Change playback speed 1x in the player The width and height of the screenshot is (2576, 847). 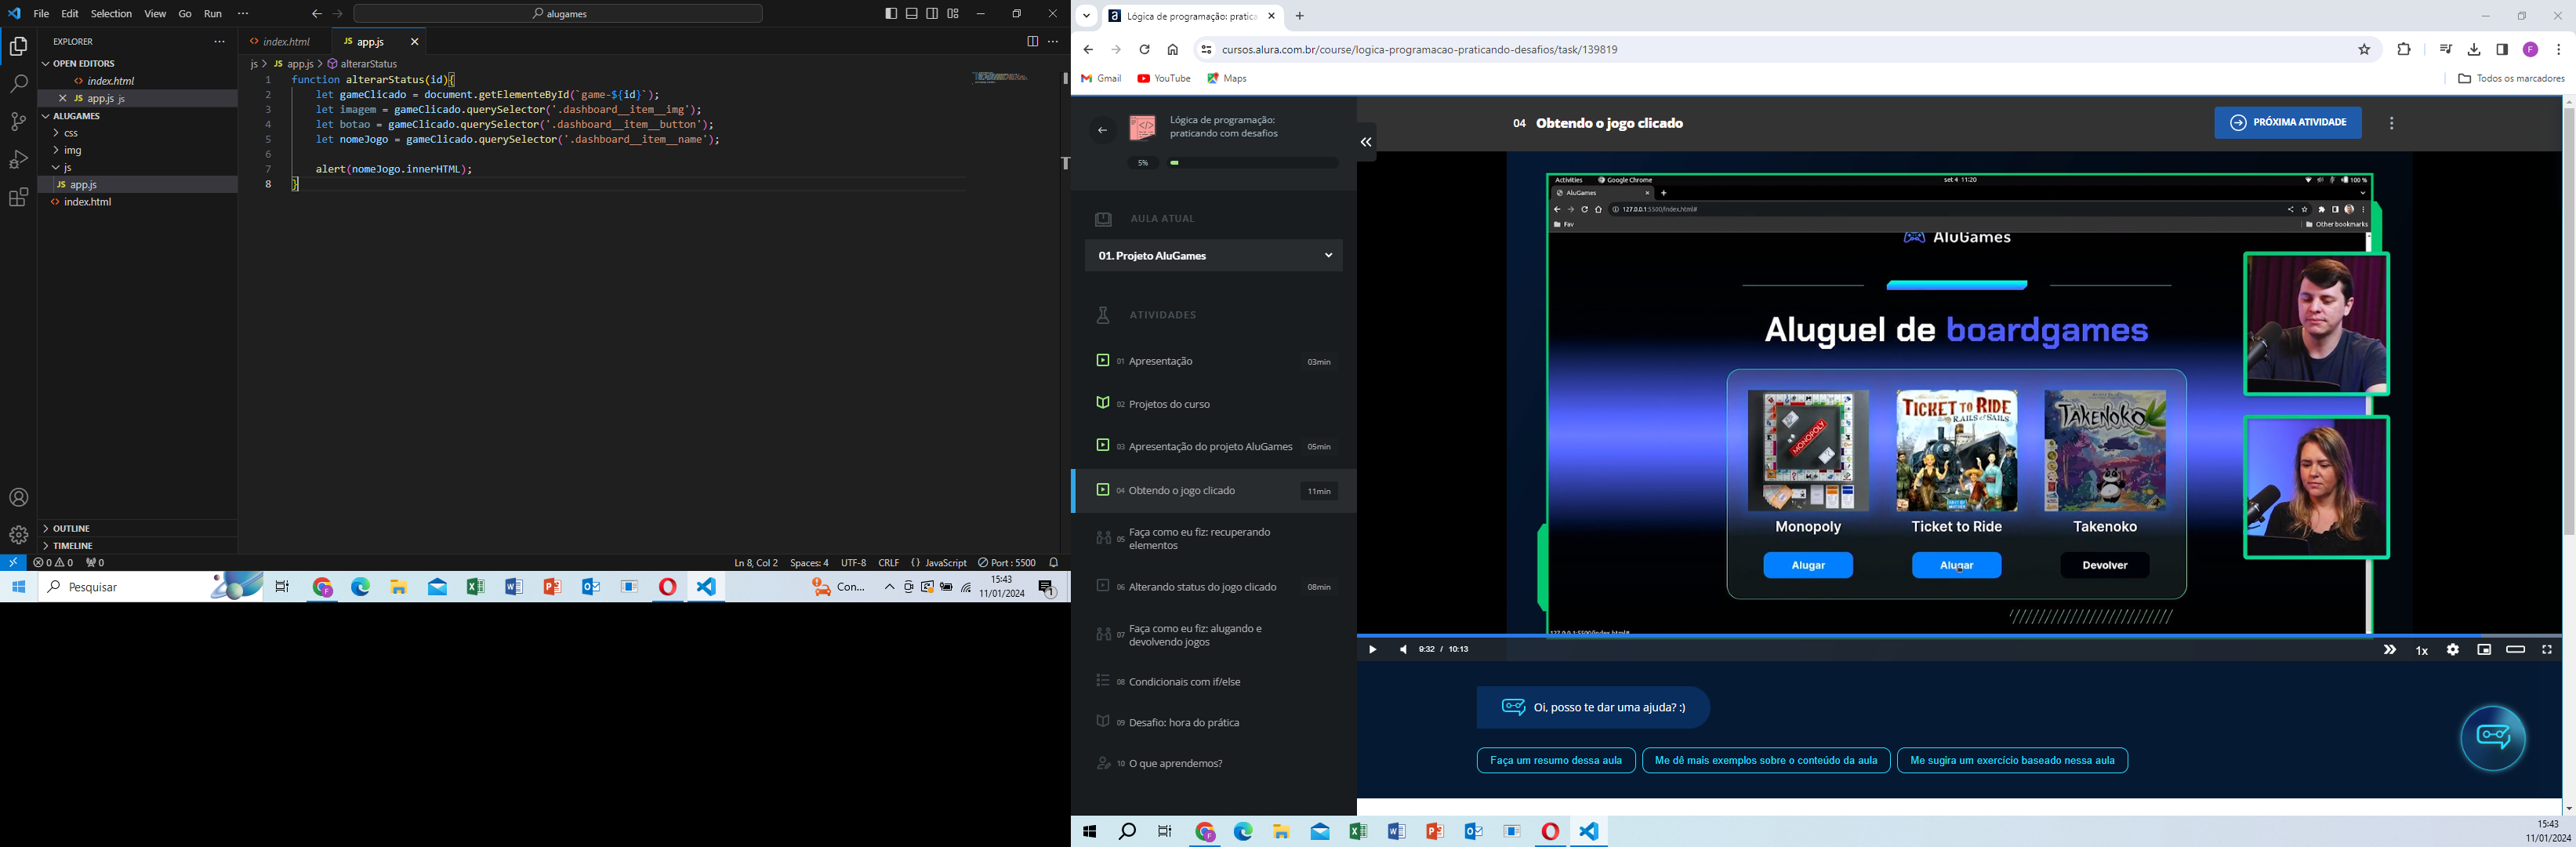click(x=2422, y=651)
